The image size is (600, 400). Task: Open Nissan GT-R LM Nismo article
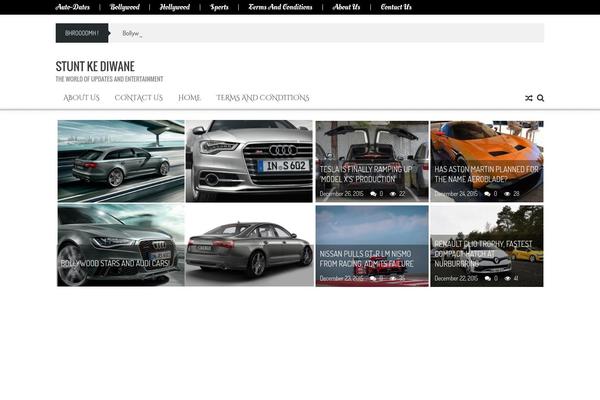click(366, 259)
